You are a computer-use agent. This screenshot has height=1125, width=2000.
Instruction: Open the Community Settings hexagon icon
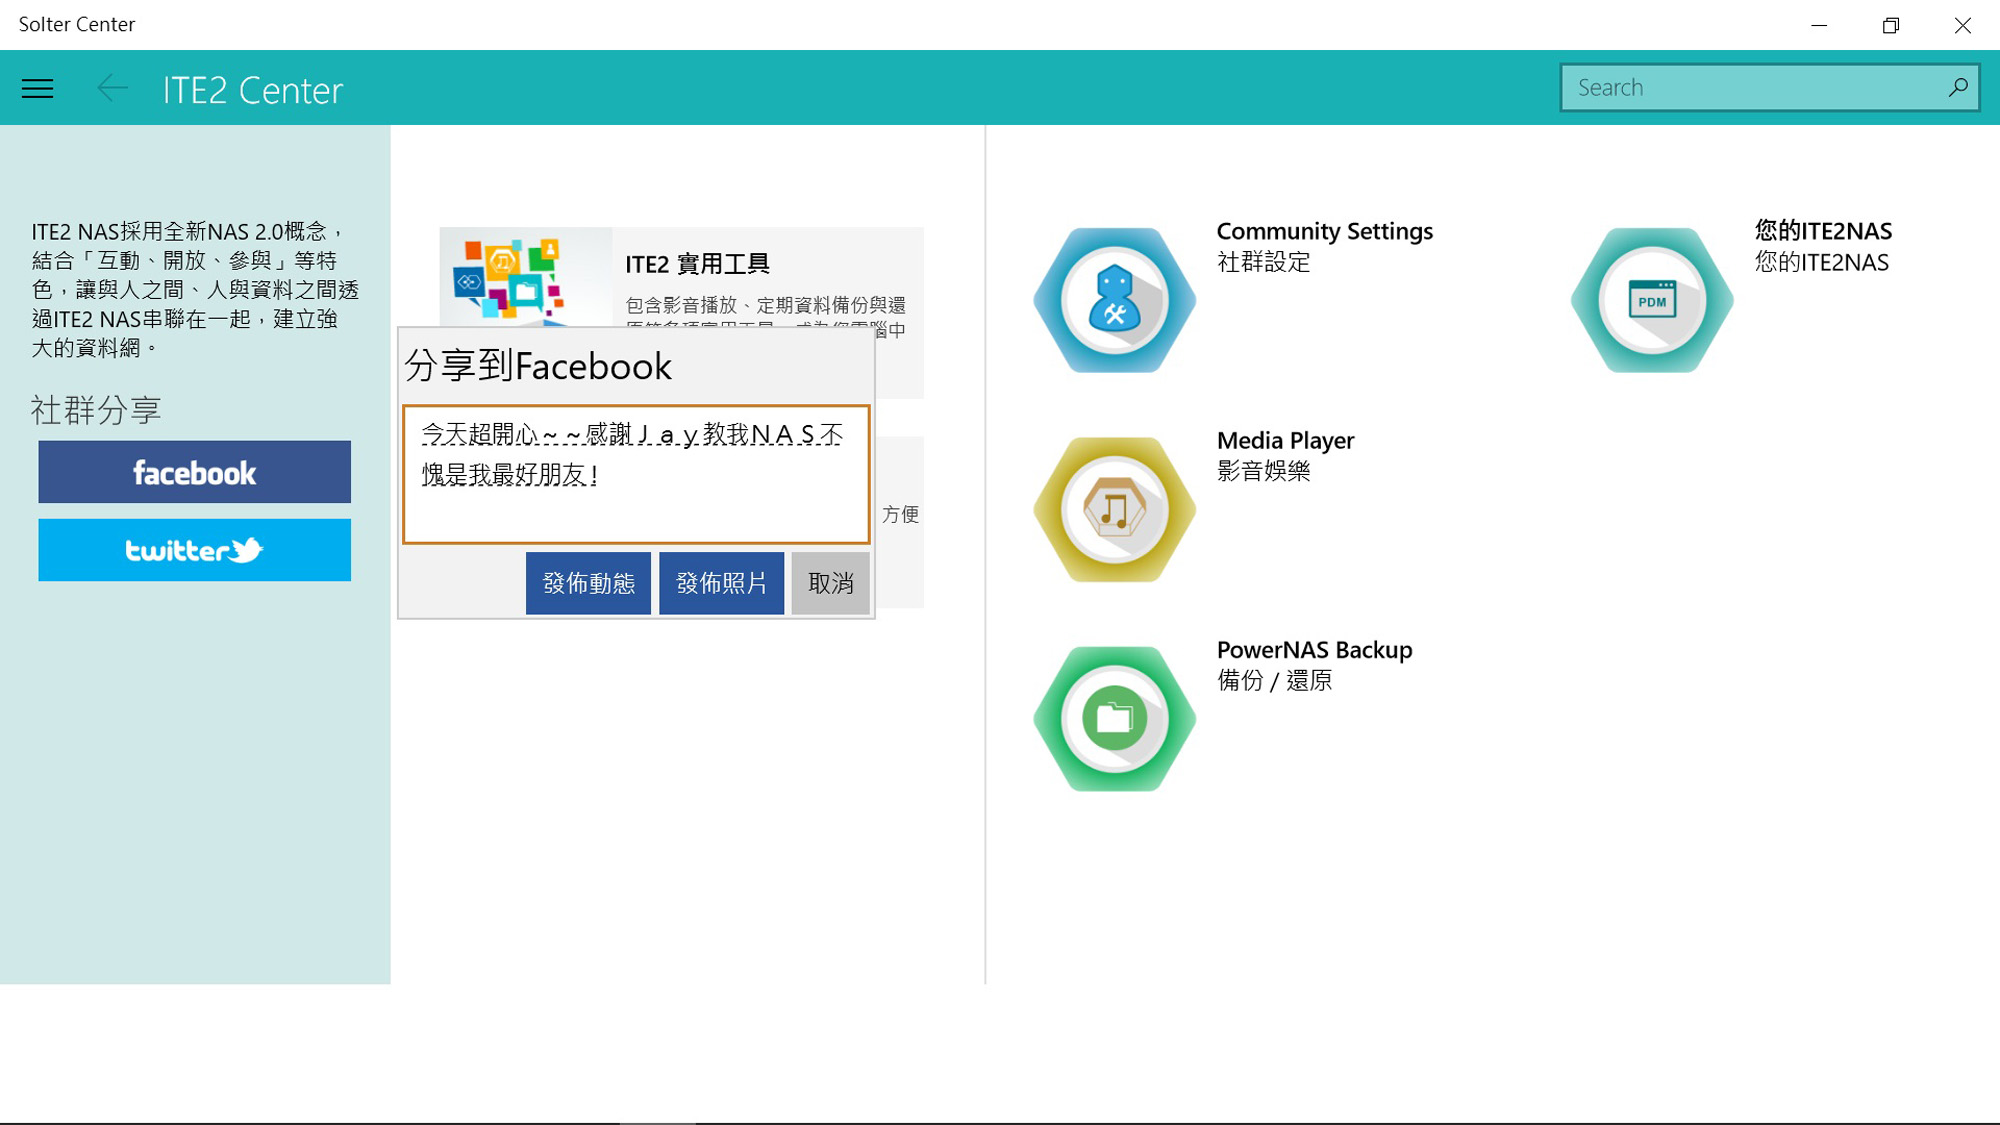(1113, 299)
